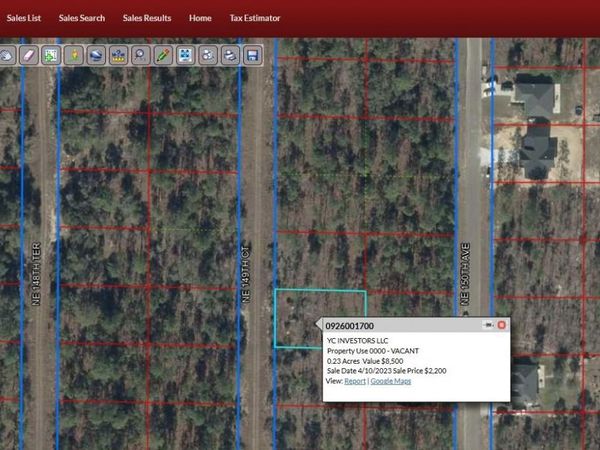Choose the green pencil draw tool
The height and width of the screenshot is (450, 600).
tap(163, 55)
